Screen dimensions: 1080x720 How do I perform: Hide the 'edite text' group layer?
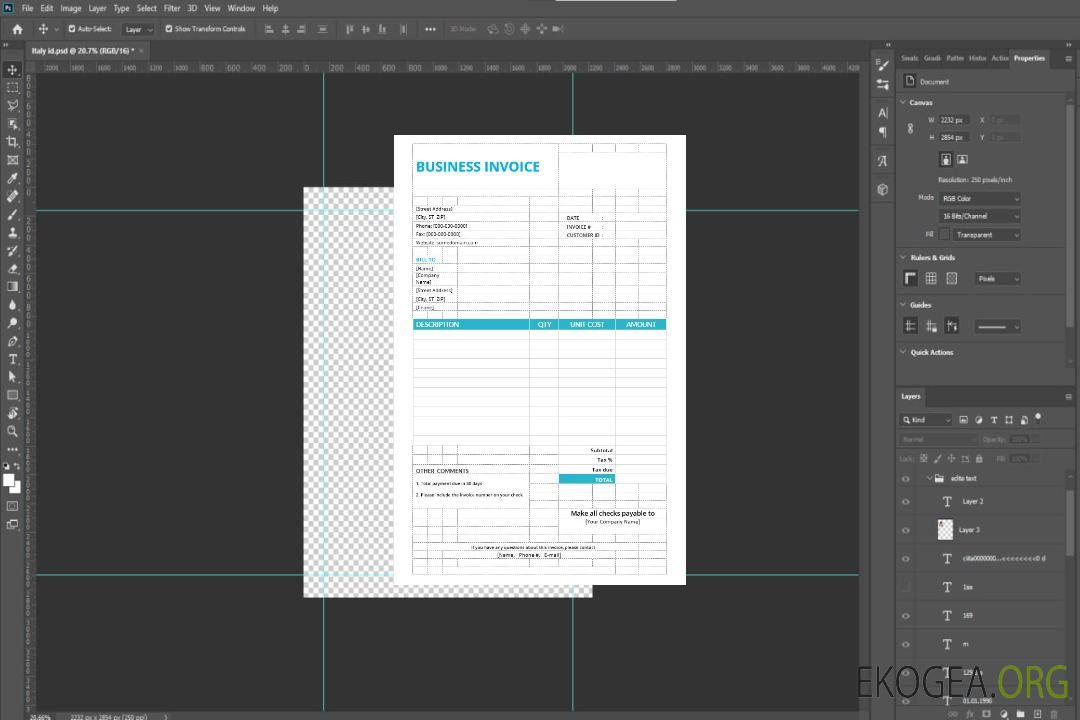point(906,479)
